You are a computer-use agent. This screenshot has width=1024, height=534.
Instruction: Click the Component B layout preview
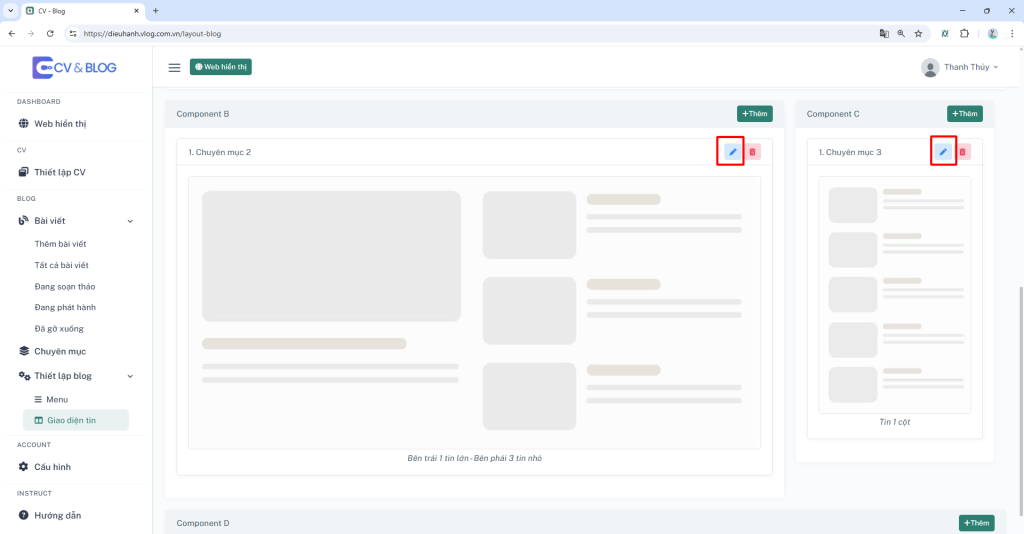pyautogui.click(x=474, y=313)
